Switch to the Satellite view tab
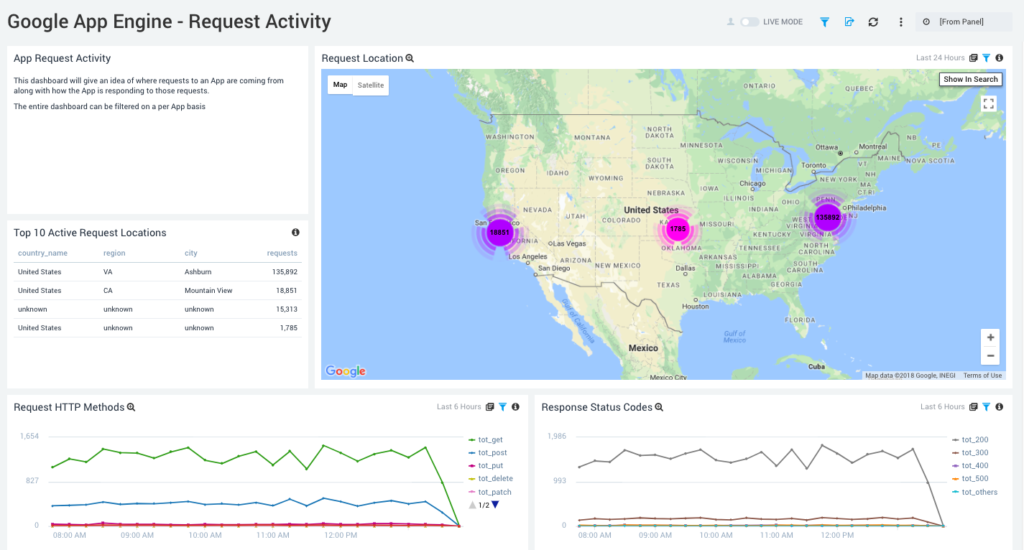1024x550 pixels. click(x=371, y=85)
